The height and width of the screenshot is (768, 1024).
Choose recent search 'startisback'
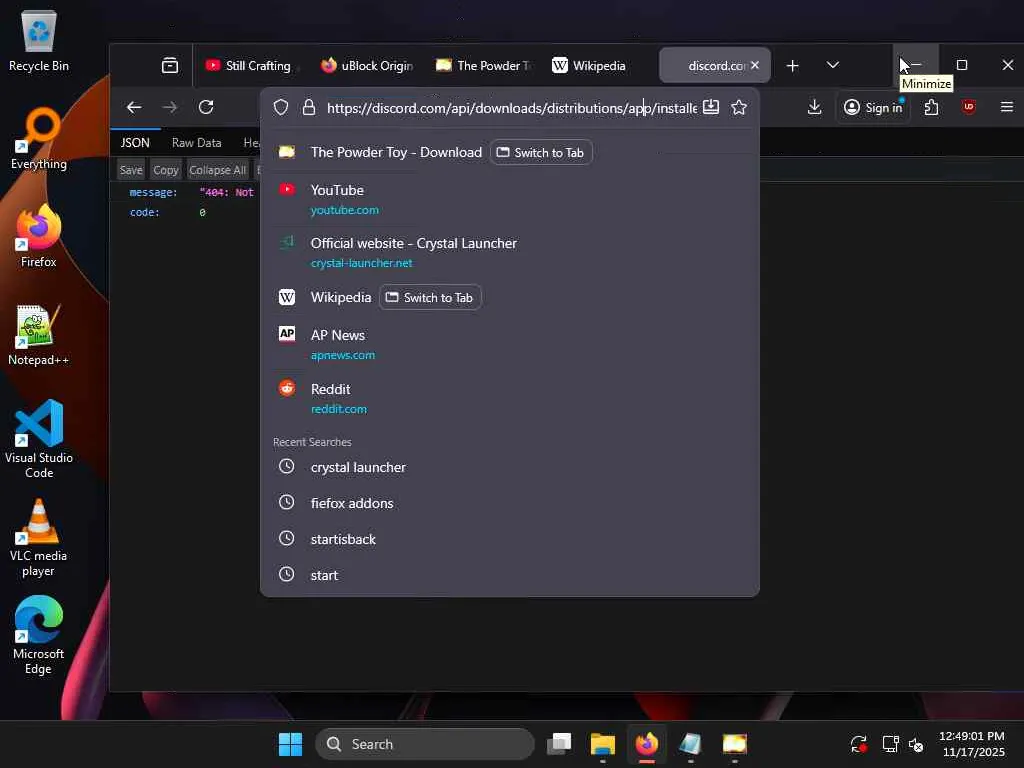tap(509, 539)
